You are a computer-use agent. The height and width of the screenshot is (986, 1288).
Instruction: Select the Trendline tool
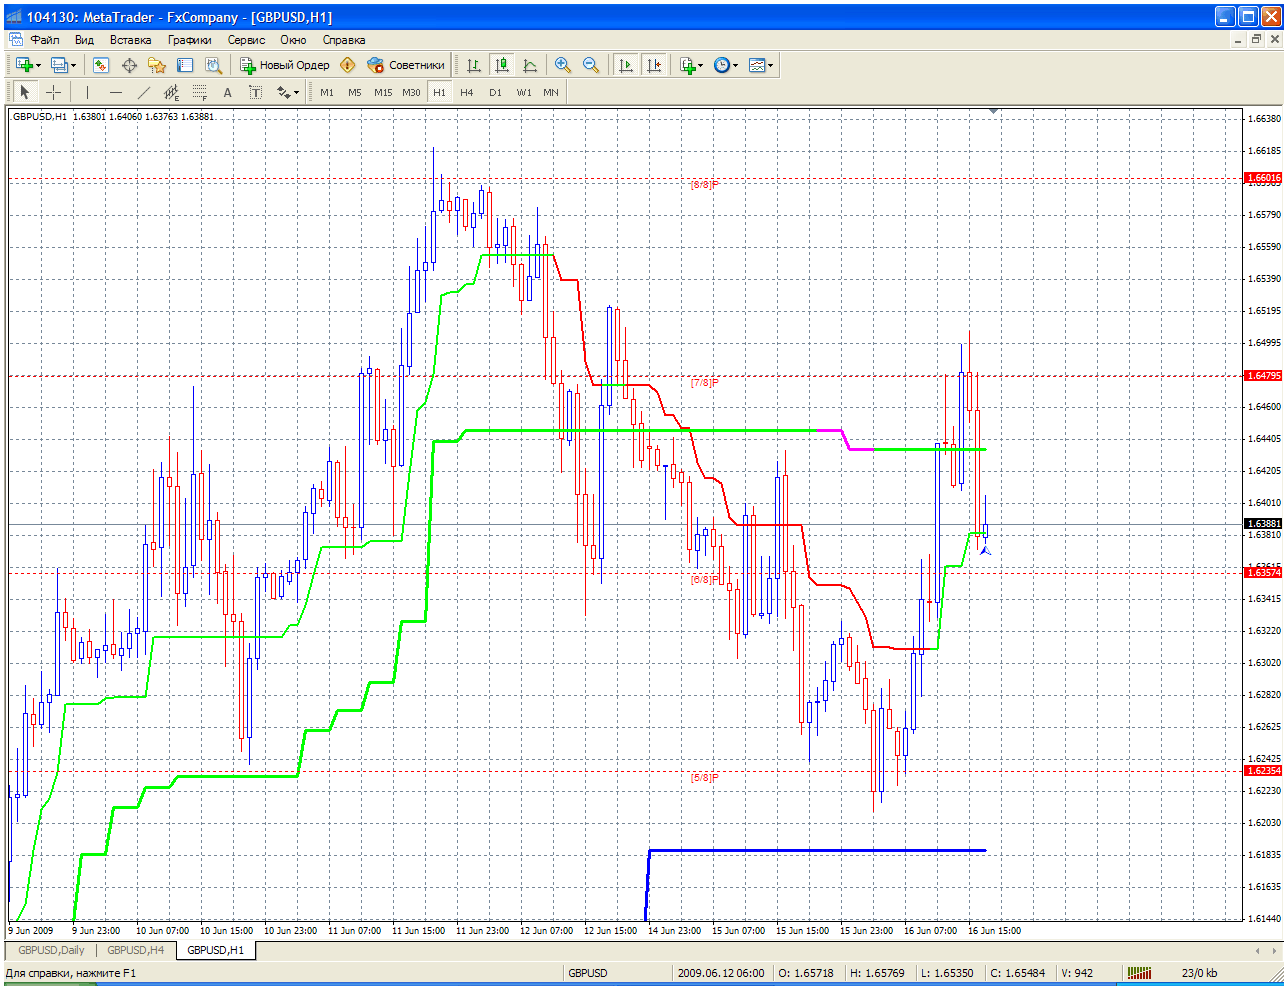tap(143, 92)
